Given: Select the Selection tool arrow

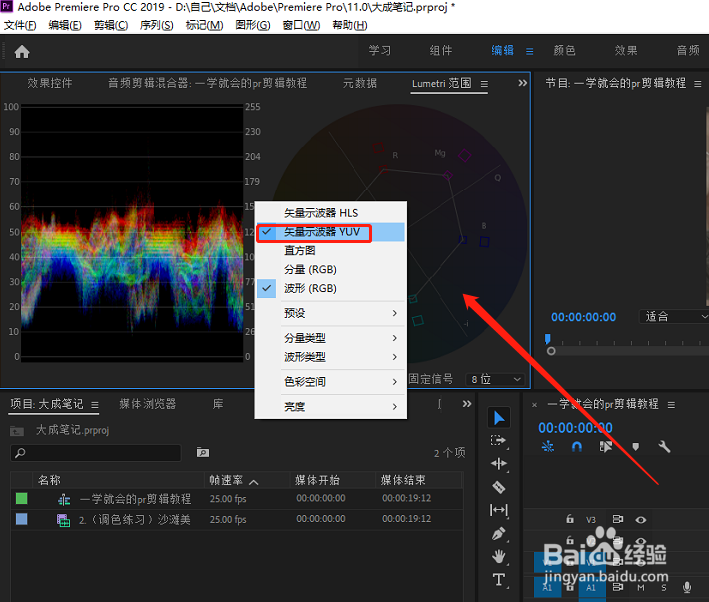Looking at the screenshot, I should [499, 418].
